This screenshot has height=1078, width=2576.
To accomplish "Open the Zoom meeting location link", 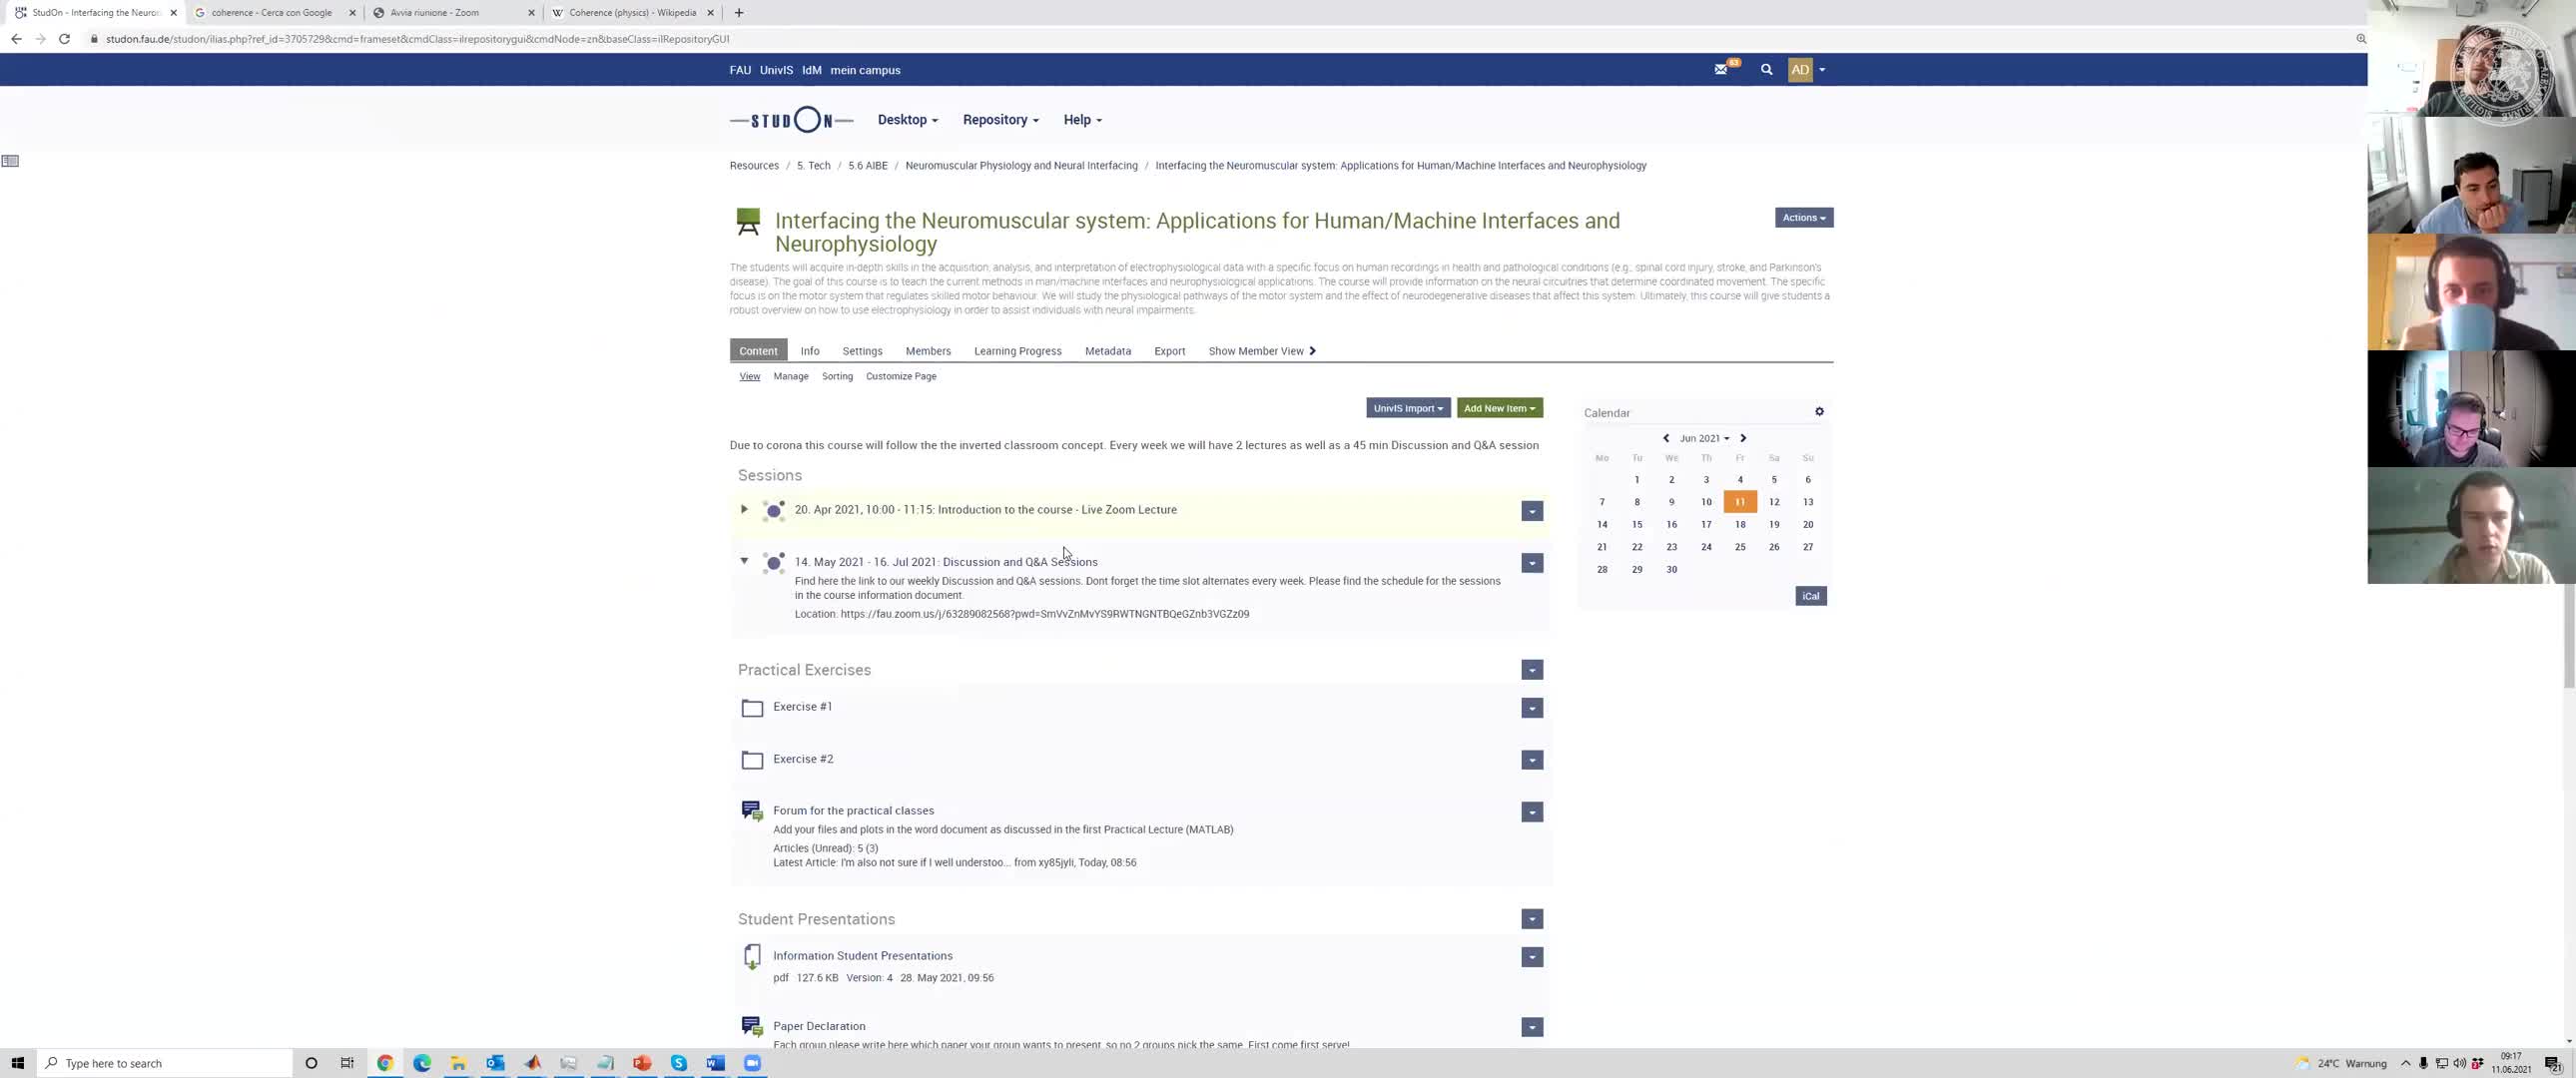I will point(1044,614).
